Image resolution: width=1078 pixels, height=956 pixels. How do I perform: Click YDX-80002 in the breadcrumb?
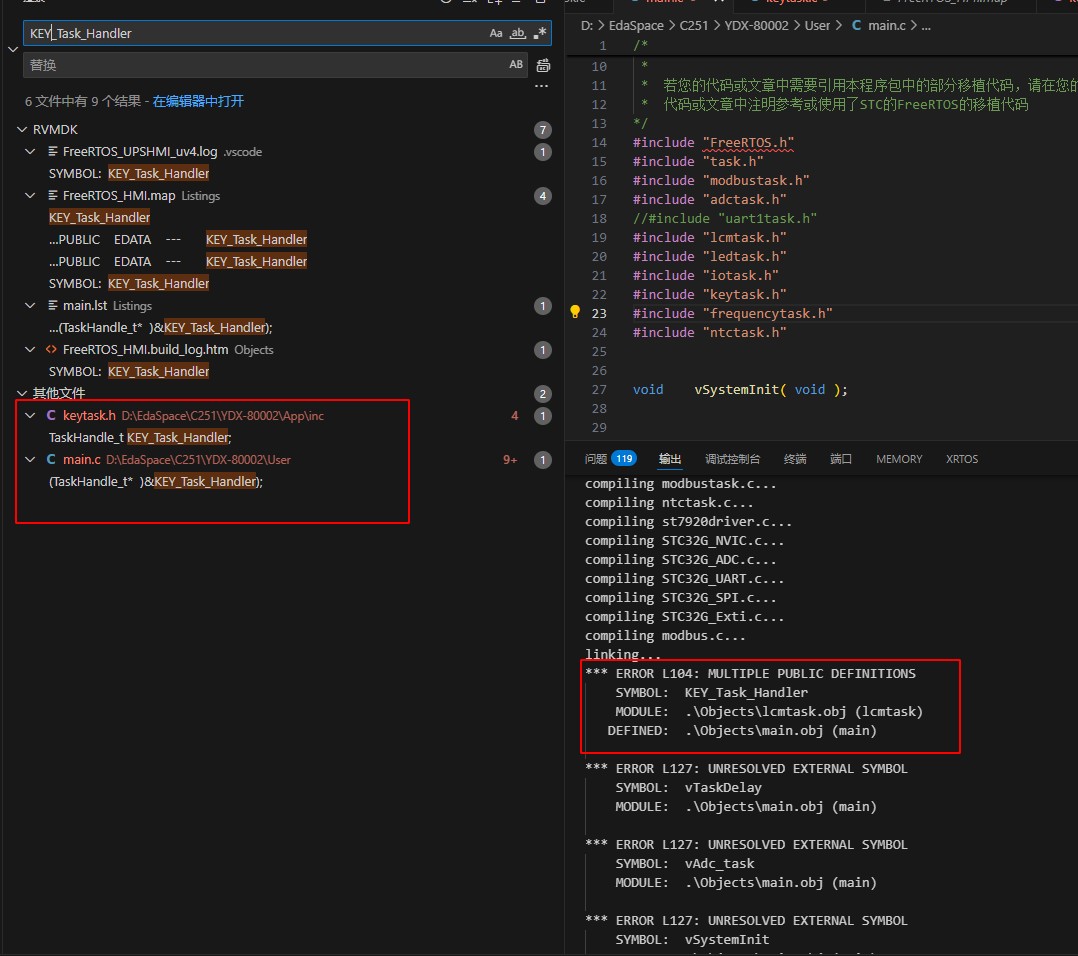pos(756,25)
